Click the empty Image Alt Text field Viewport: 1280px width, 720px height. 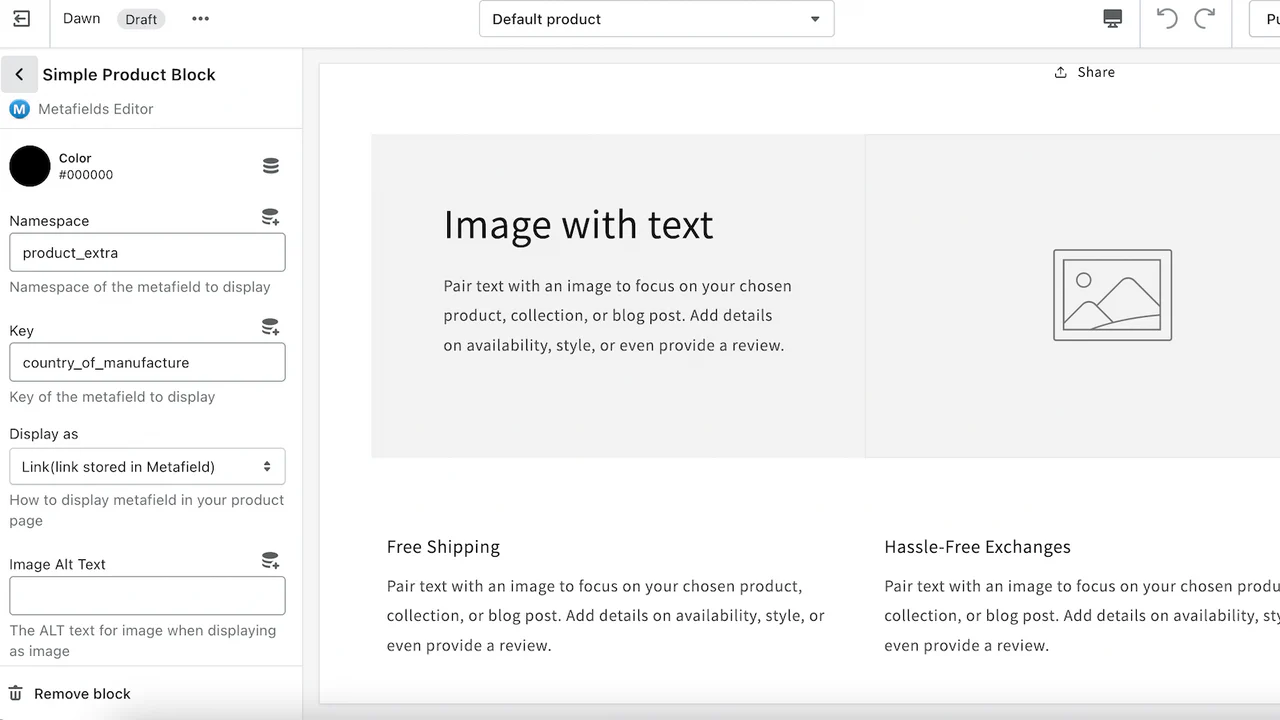click(147, 596)
